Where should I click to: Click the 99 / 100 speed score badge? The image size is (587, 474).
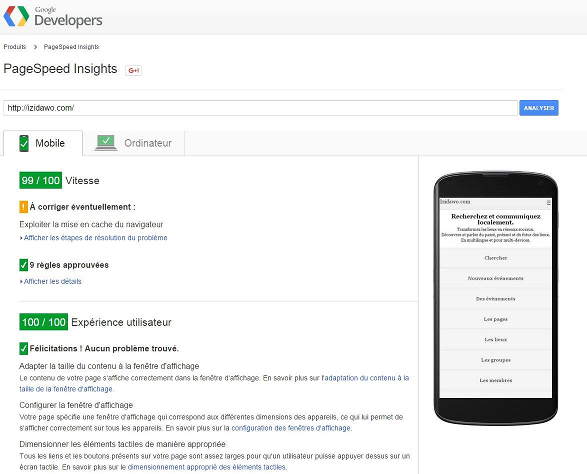tap(40, 180)
